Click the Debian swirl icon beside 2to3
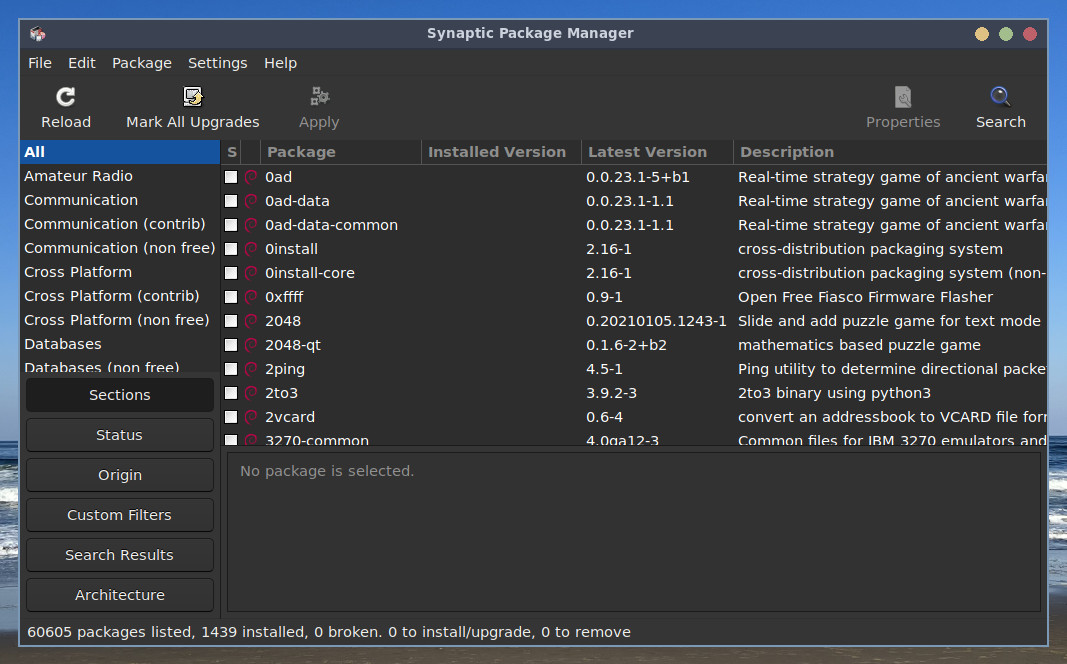Image resolution: width=1067 pixels, height=664 pixels. pyautogui.click(x=251, y=393)
